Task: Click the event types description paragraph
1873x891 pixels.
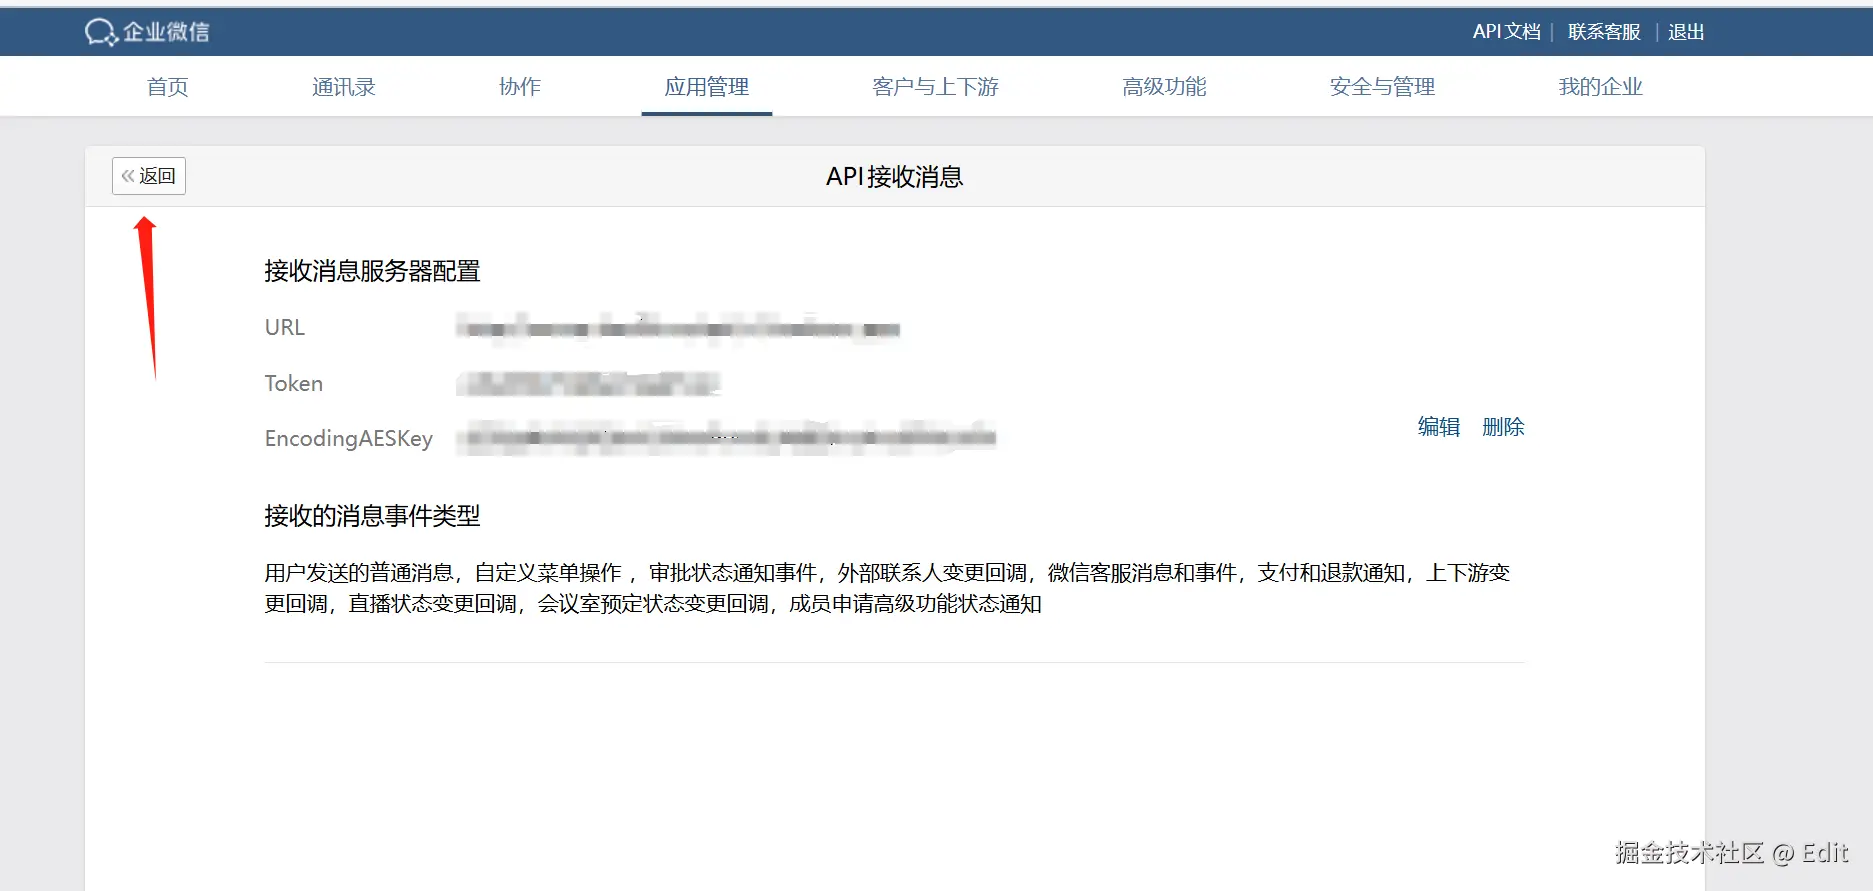Action: tap(887, 588)
